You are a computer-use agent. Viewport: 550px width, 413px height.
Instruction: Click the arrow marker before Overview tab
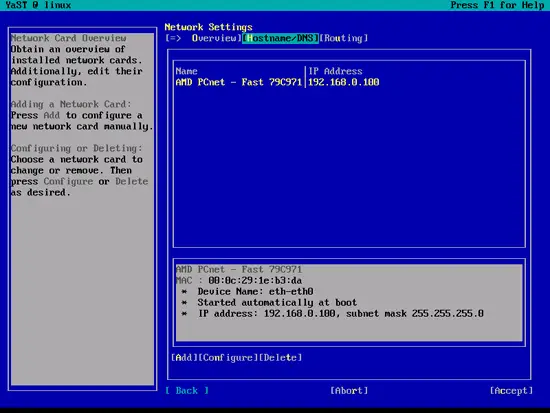tap(173, 38)
